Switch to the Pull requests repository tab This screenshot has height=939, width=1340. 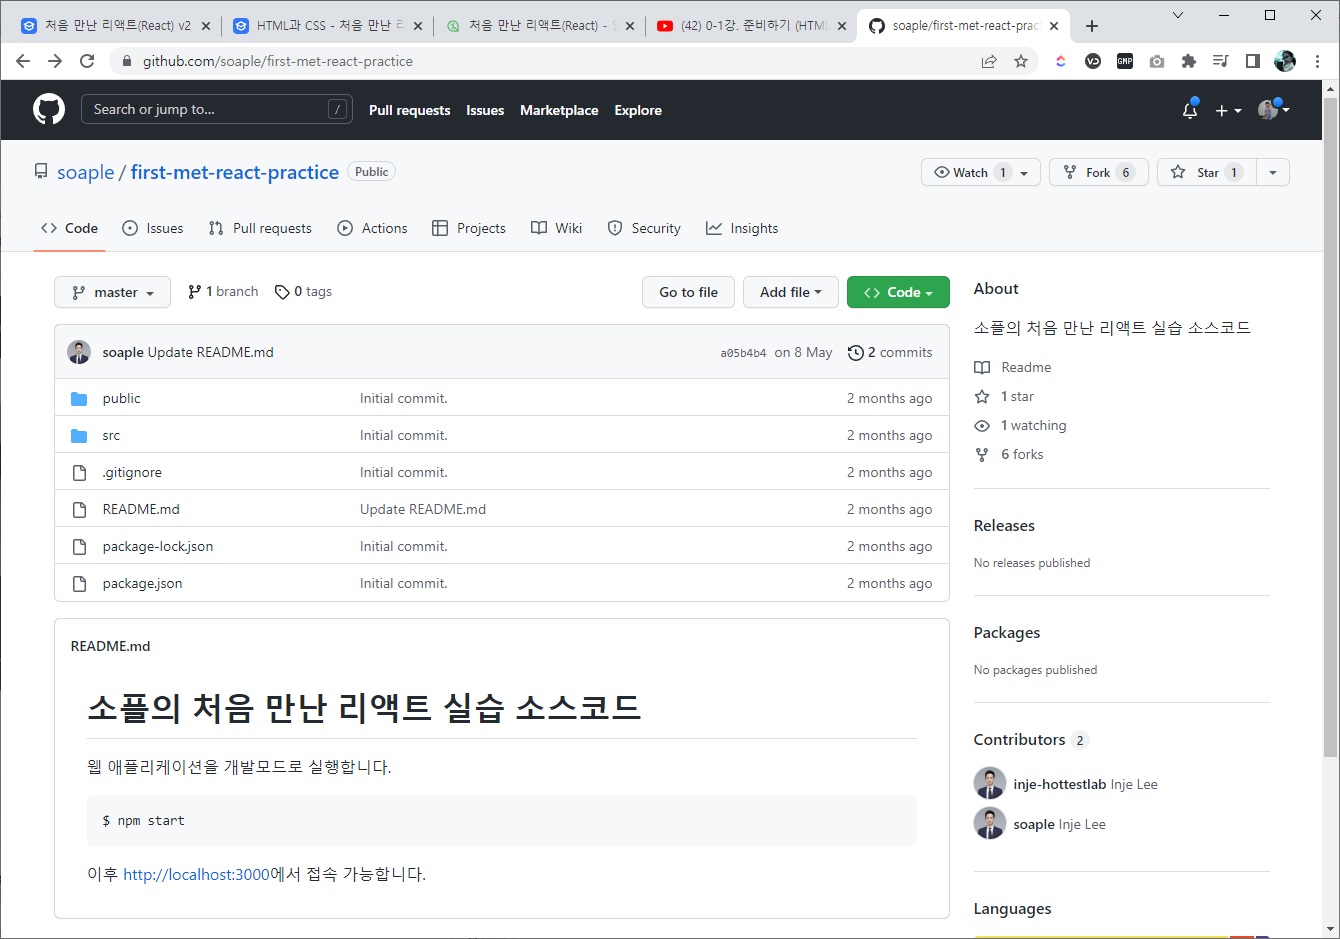(x=260, y=228)
